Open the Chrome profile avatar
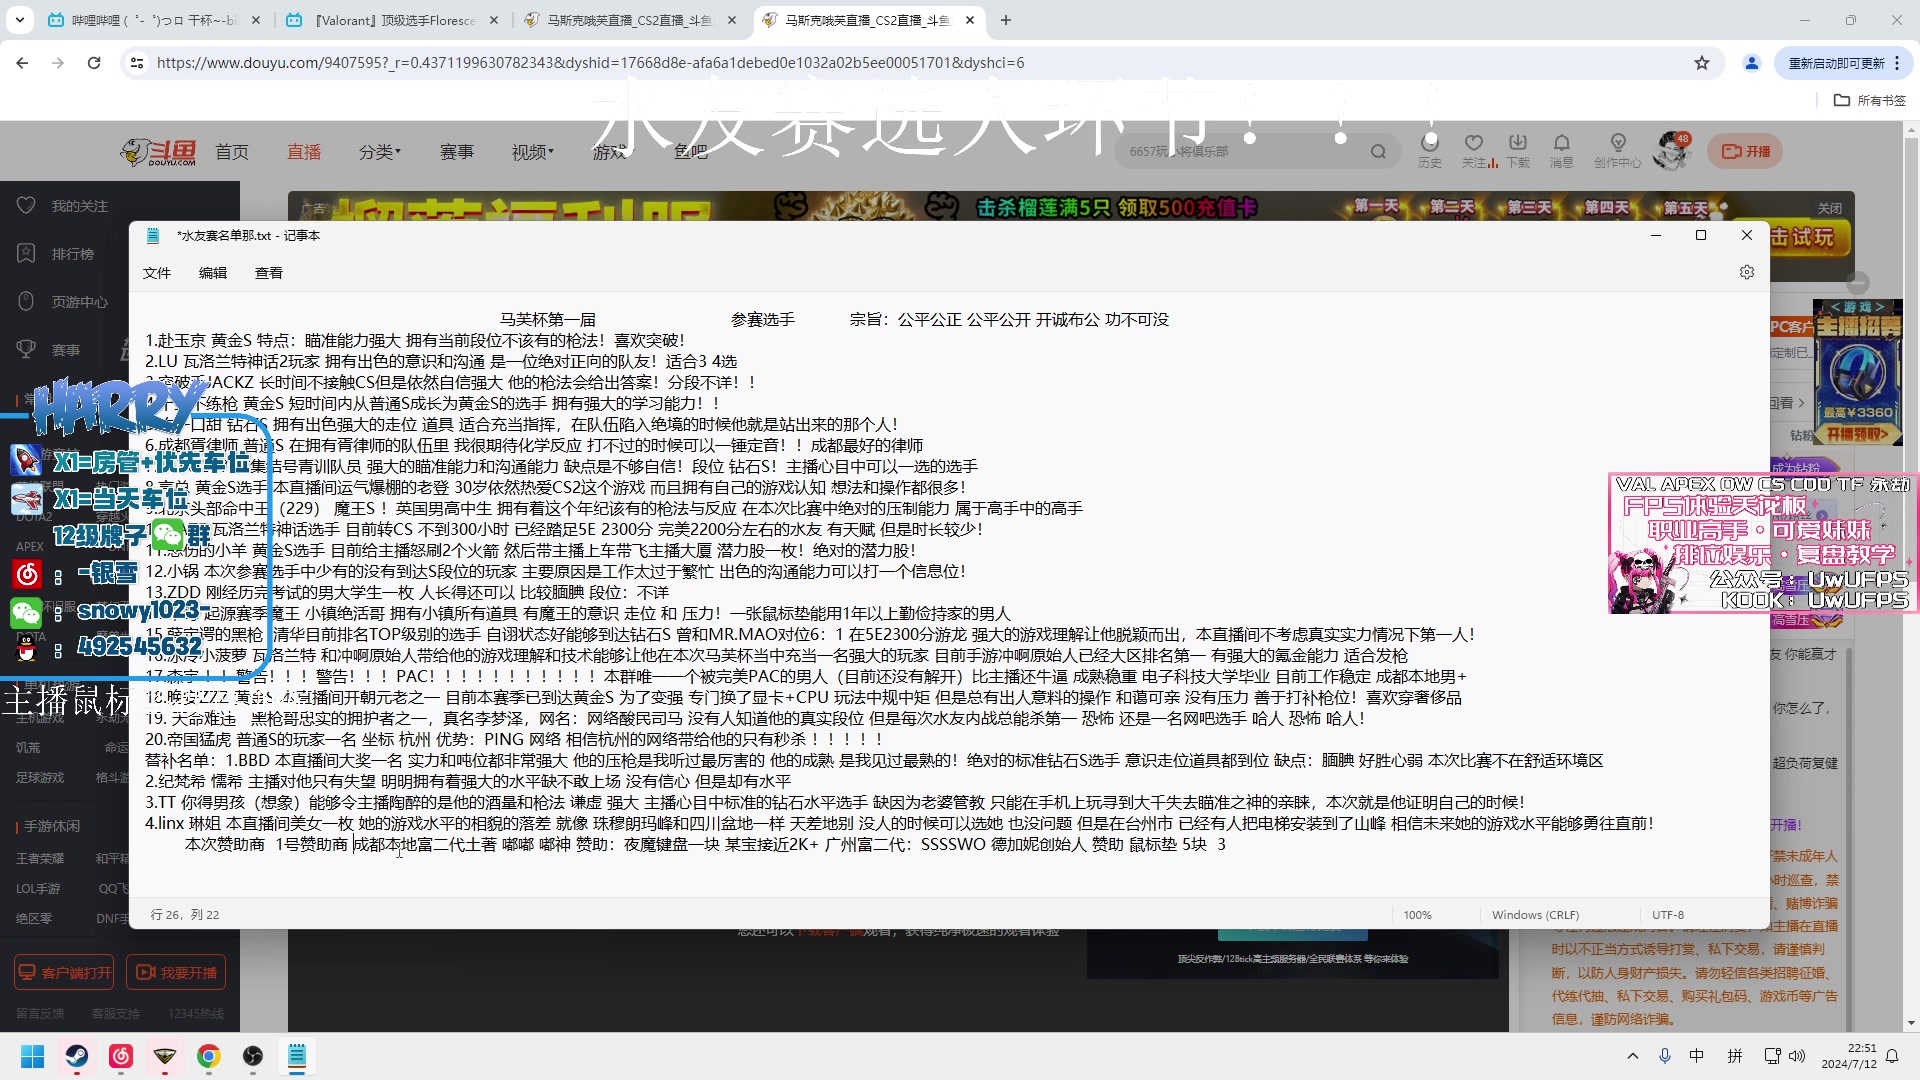The width and height of the screenshot is (1920, 1080). [x=1752, y=62]
